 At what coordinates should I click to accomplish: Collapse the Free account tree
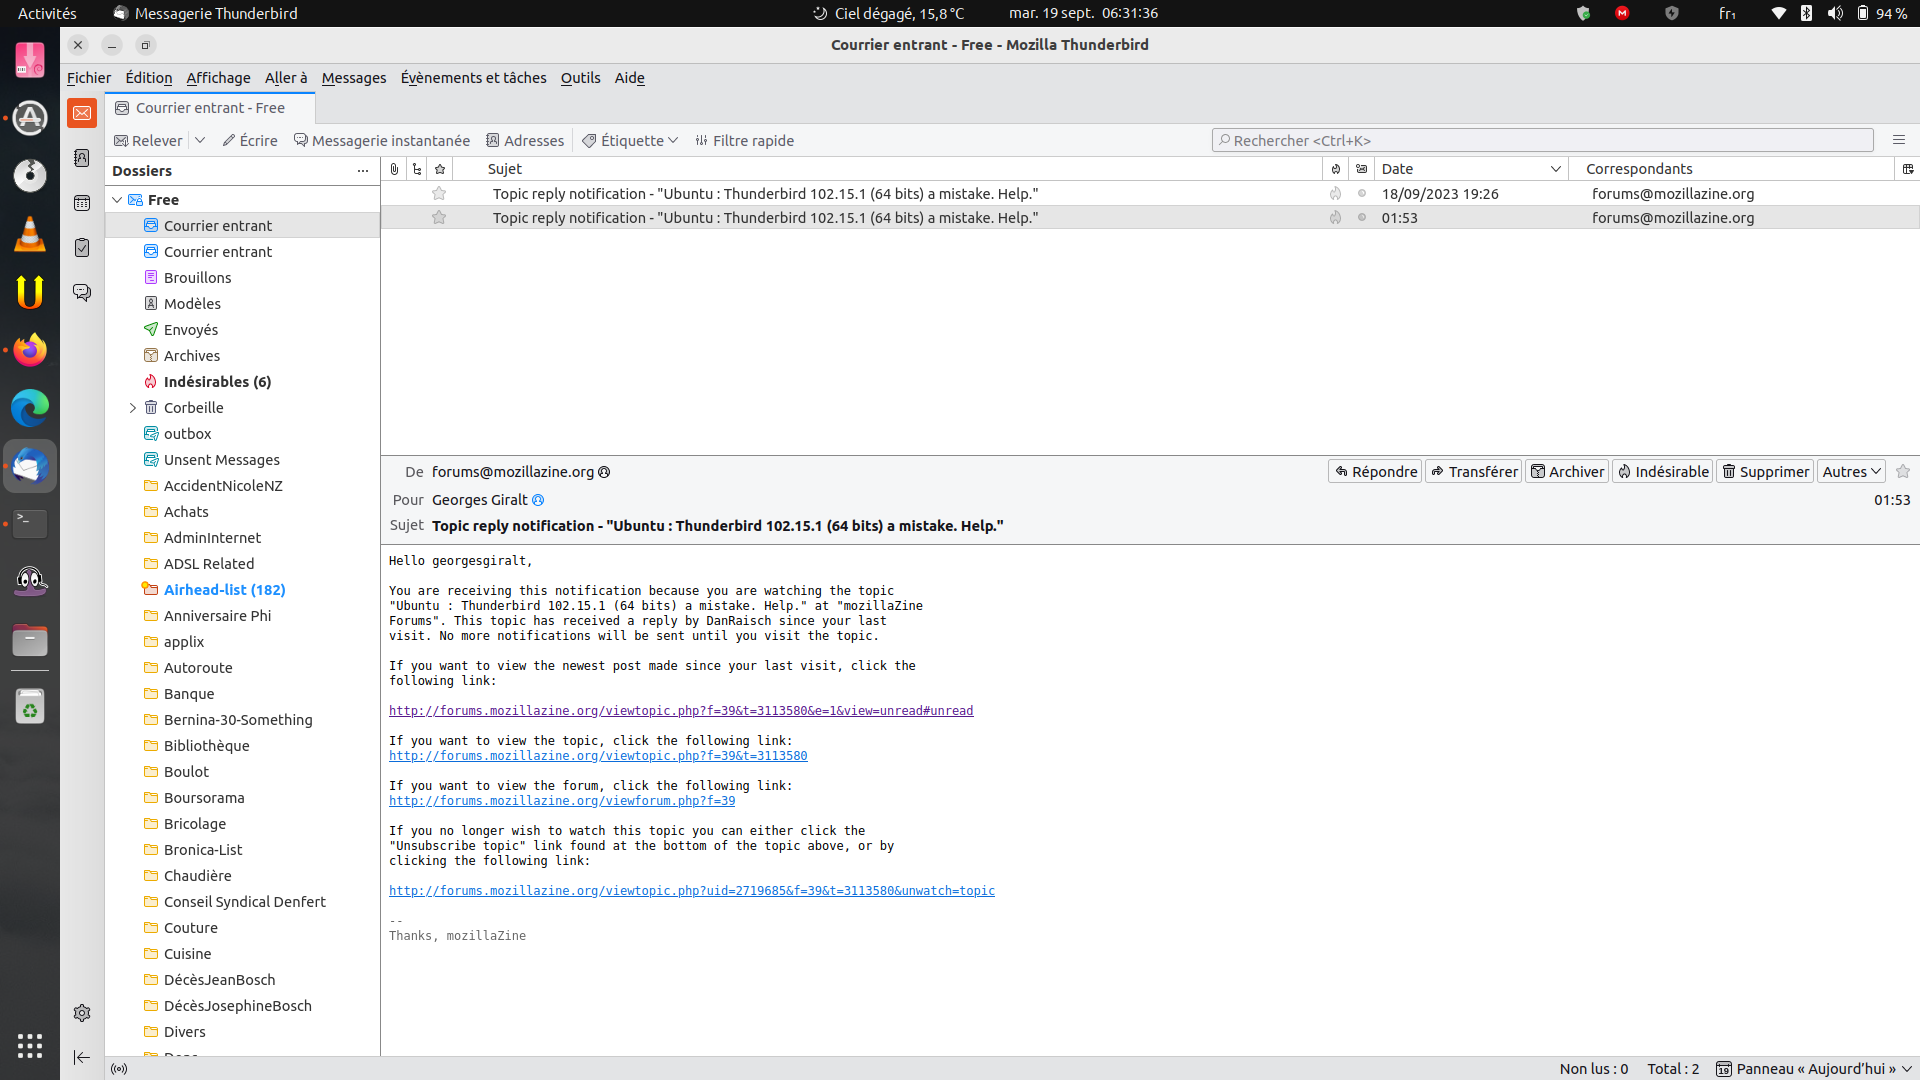[x=117, y=200]
